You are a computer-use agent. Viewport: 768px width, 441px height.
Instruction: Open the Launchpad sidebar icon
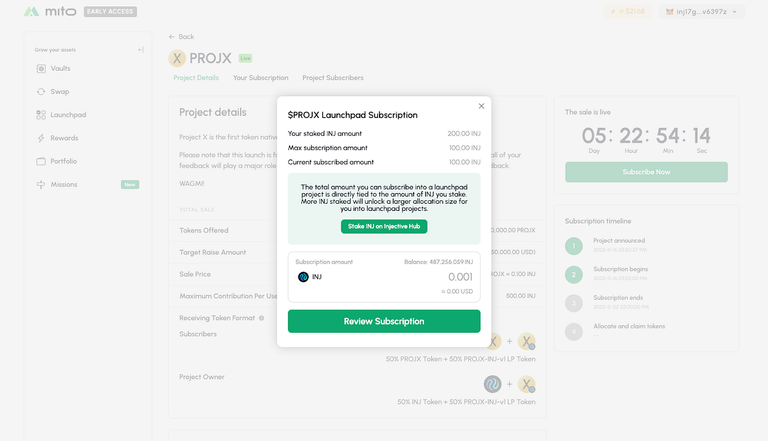pyautogui.click(x=41, y=115)
